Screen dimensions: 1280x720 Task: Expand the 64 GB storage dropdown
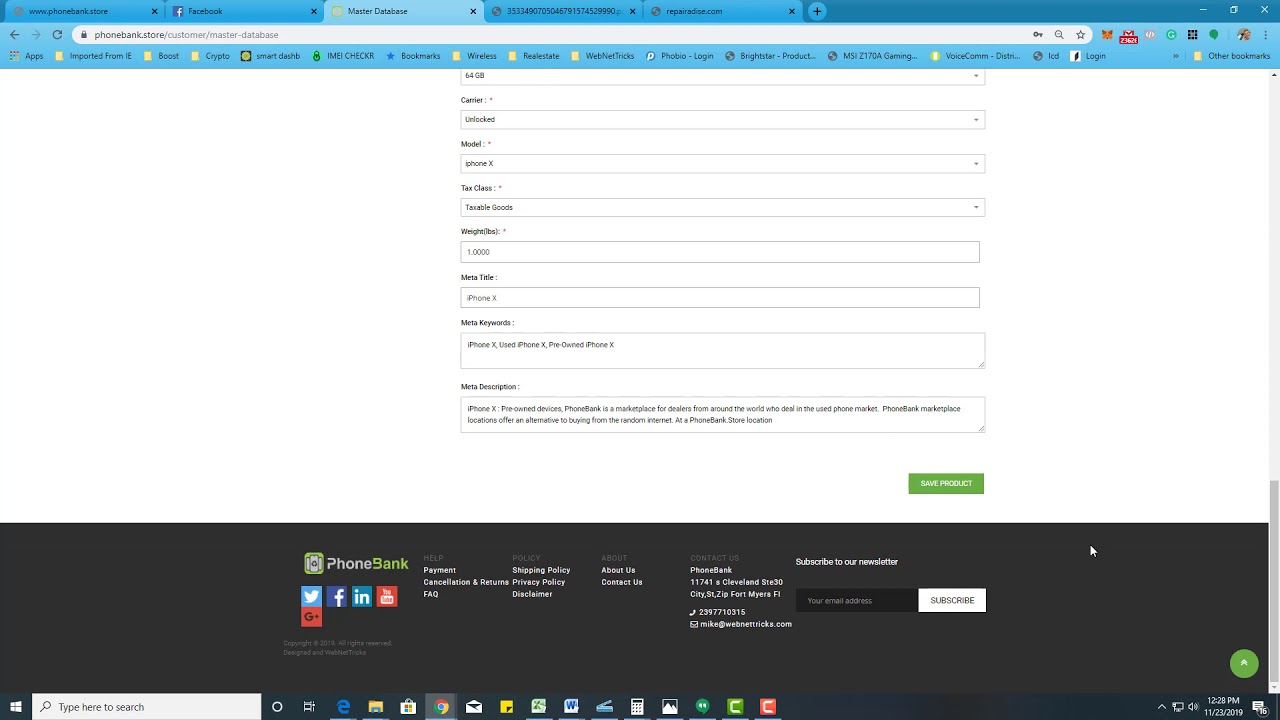click(x=723, y=76)
